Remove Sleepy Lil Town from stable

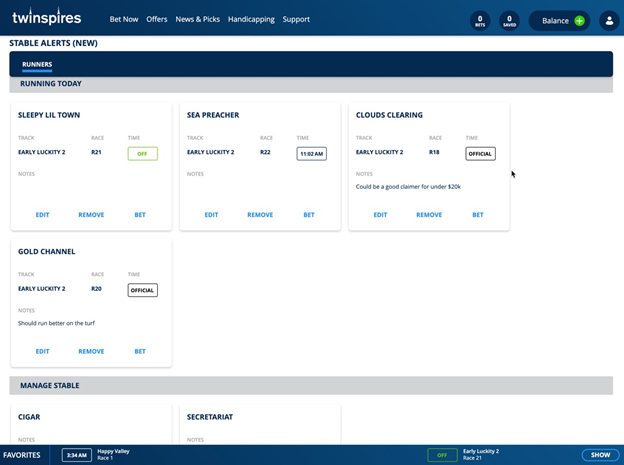click(91, 215)
